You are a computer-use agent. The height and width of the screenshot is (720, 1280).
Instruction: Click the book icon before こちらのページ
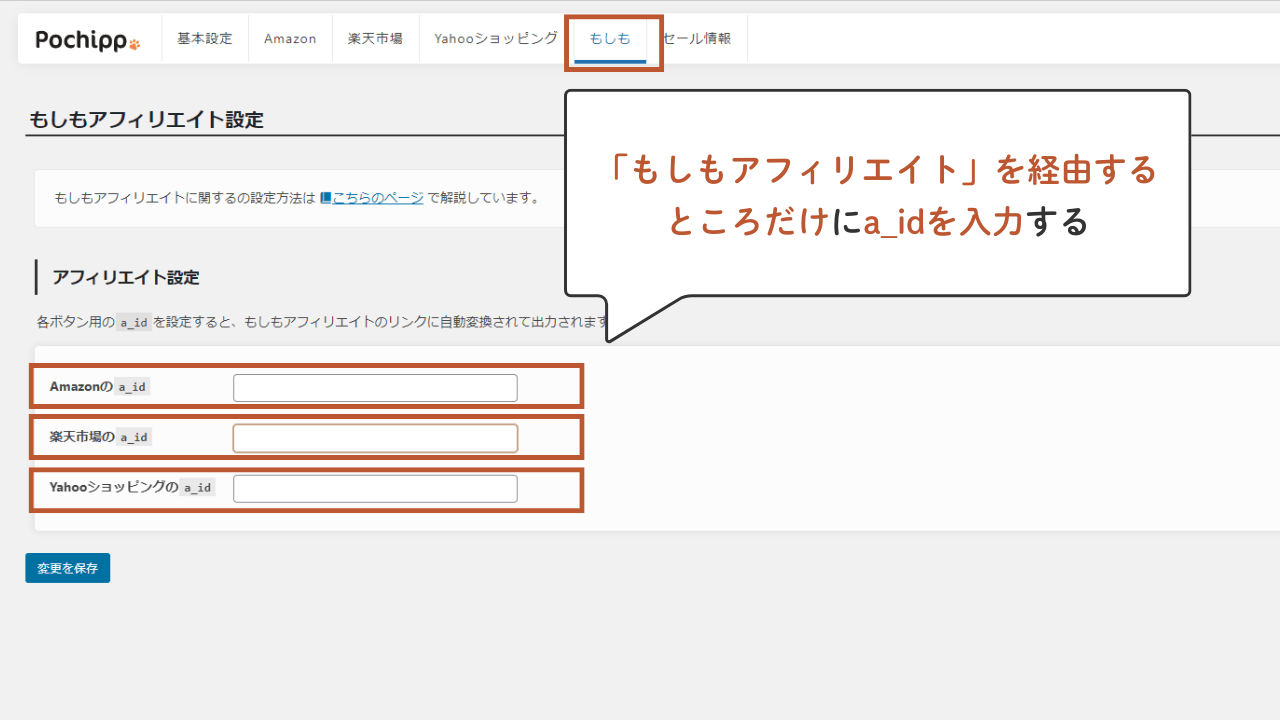[325, 198]
